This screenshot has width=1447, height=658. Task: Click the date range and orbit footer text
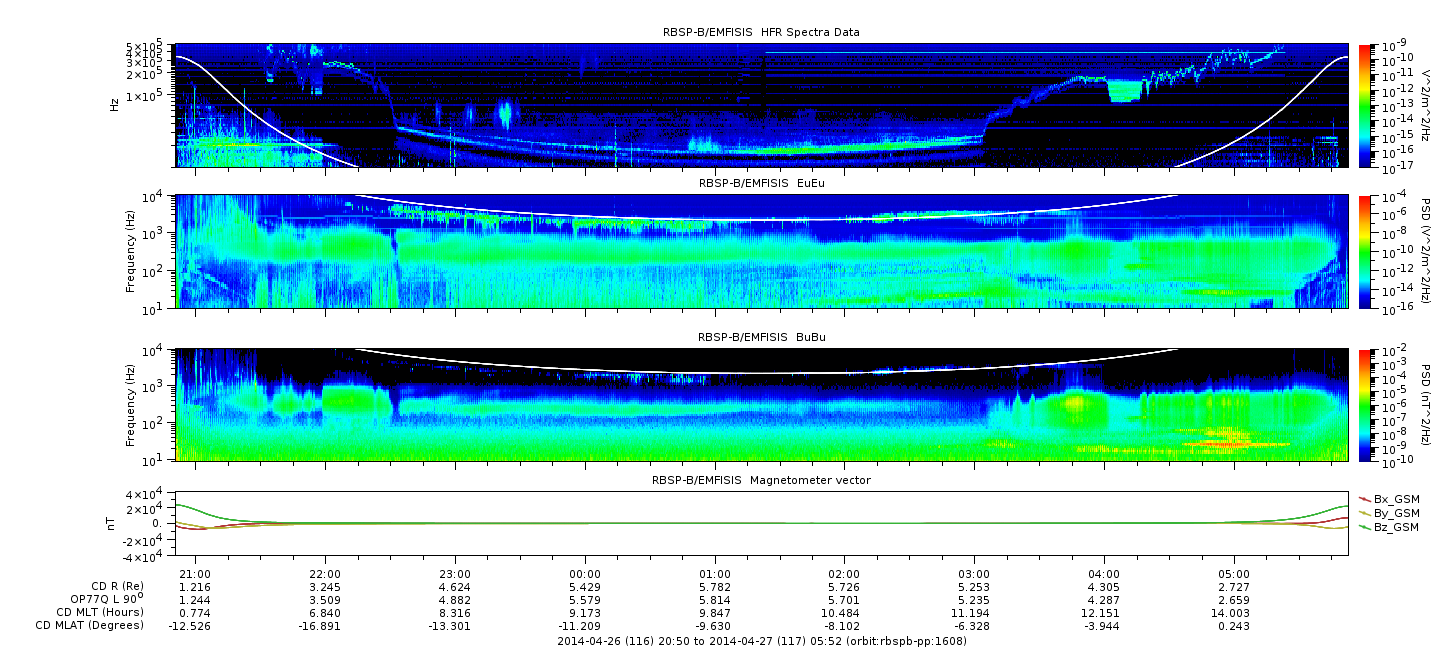click(x=761, y=641)
